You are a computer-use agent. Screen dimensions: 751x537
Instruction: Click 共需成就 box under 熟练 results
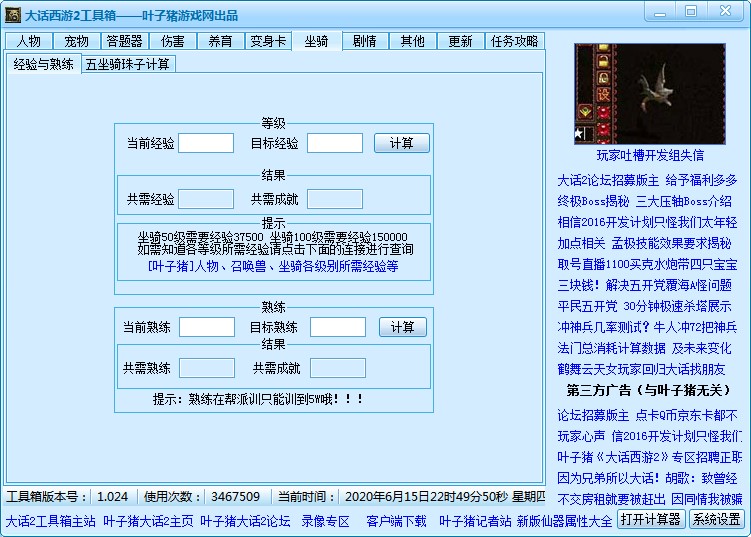pyautogui.click(x=338, y=368)
